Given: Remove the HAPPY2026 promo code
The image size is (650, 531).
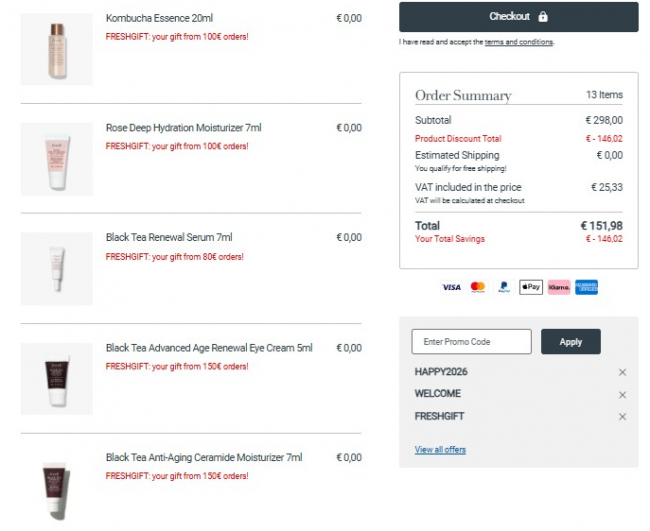Looking at the screenshot, I should click(622, 372).
